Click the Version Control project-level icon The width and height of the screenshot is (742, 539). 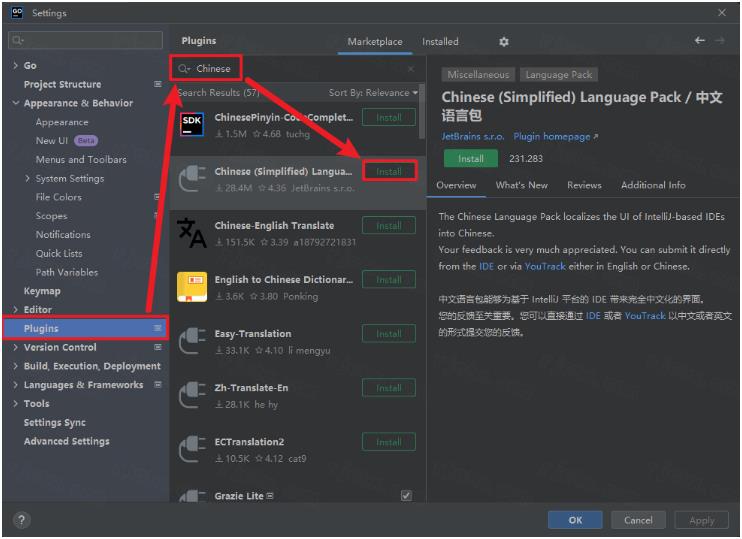click(x=158, y=347)
